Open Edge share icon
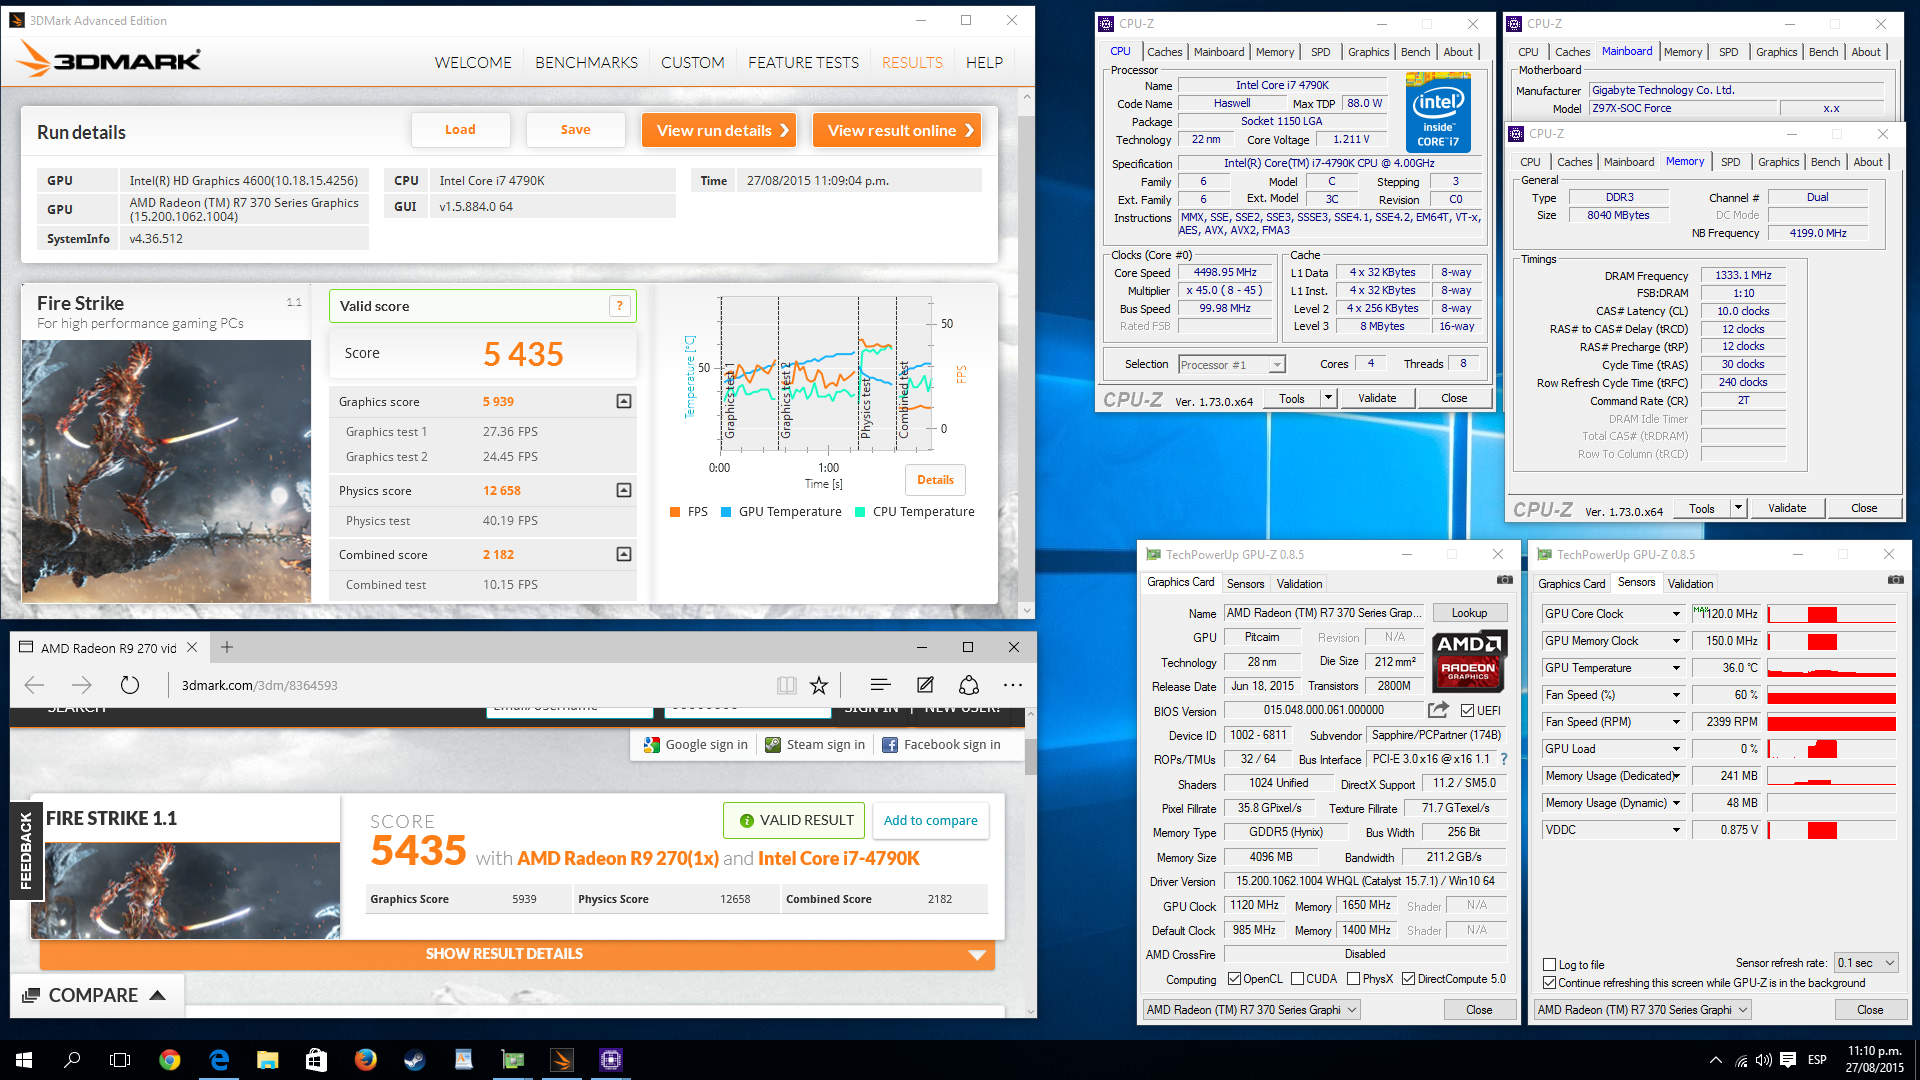1920x1080 pixels. pos(969,685)
